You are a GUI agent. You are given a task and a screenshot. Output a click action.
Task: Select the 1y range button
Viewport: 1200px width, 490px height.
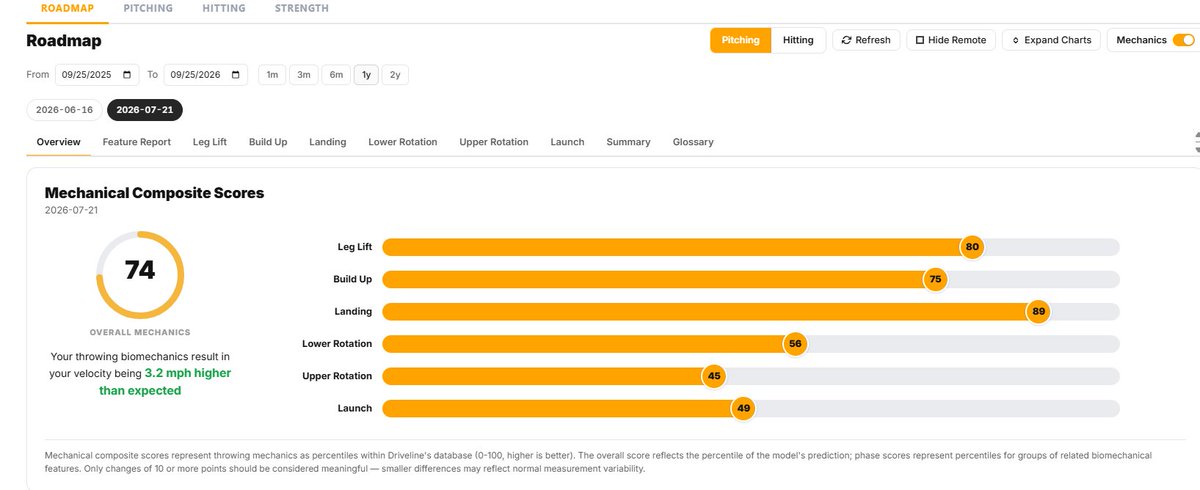pyautogui.click(x=366, y=75)
